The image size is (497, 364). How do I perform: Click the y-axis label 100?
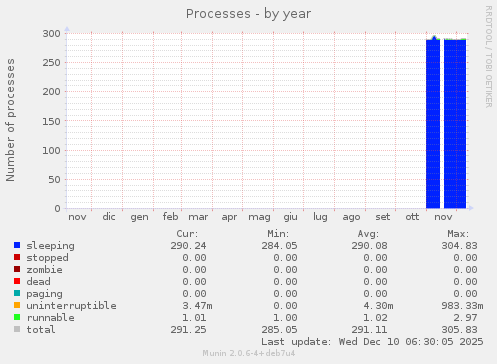pos(51,150)
